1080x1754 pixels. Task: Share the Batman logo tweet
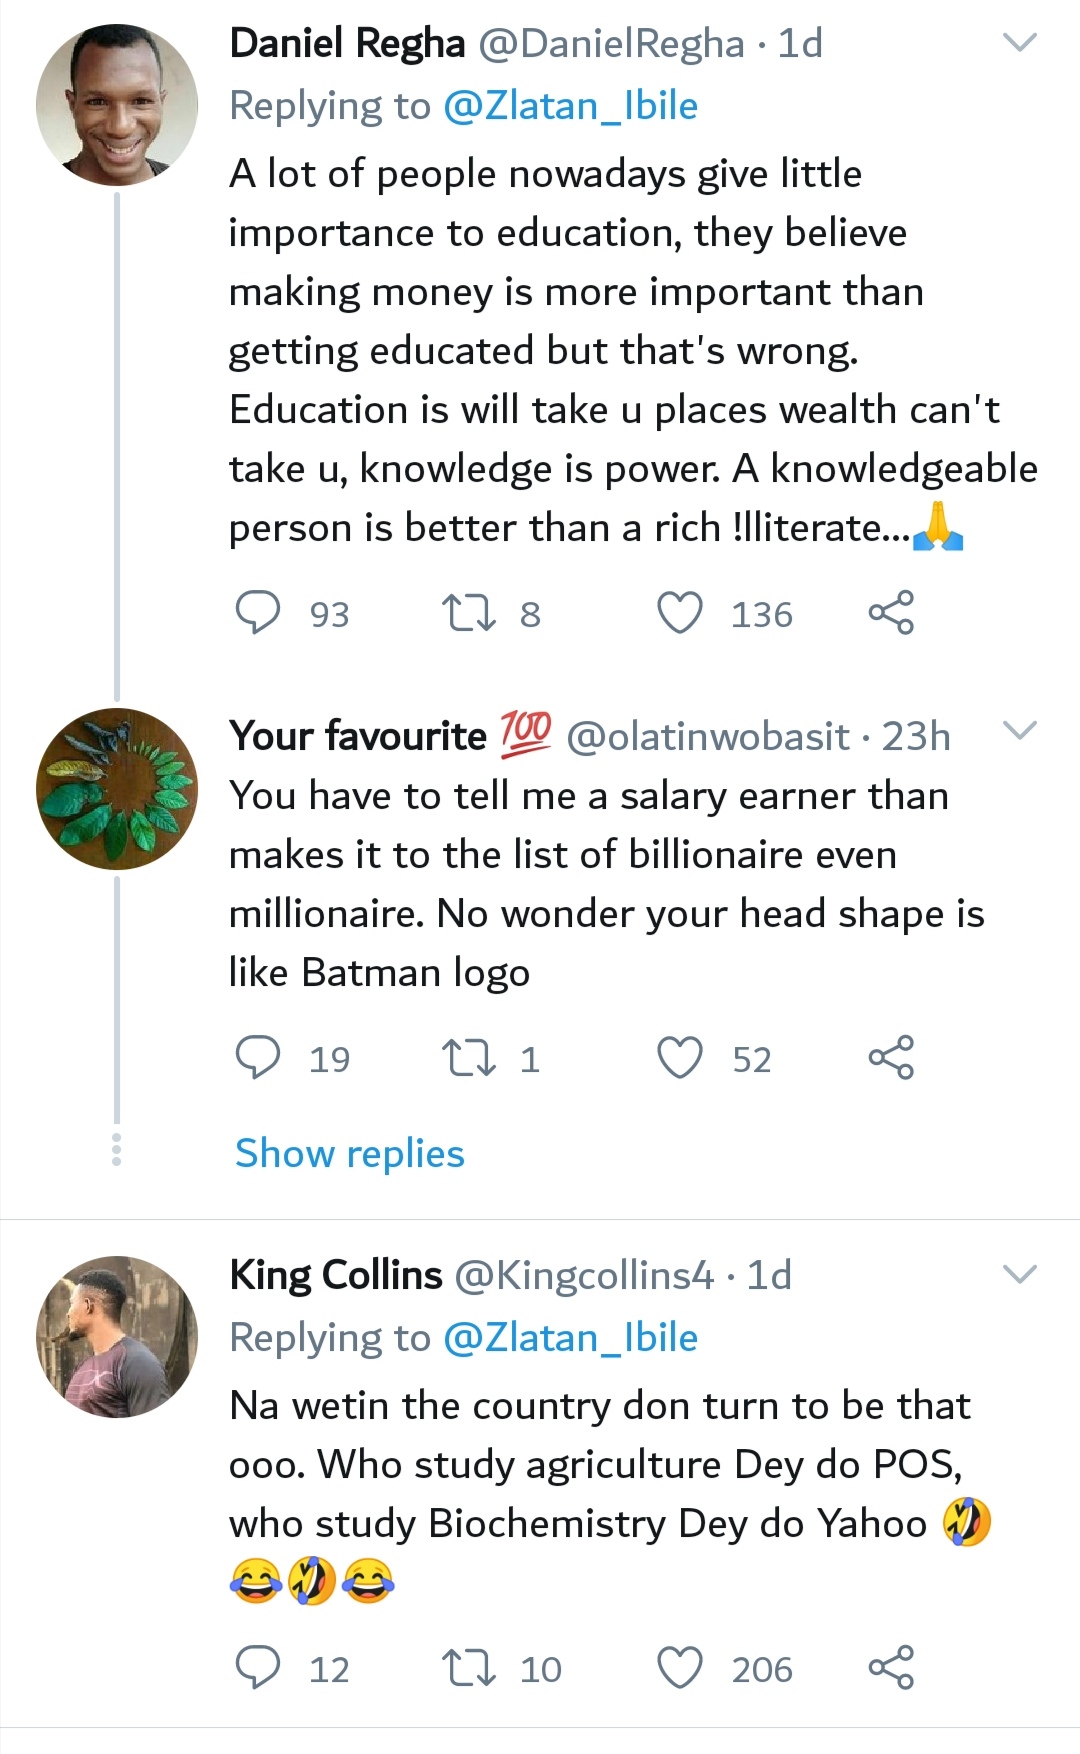[x=890, y=1057]
